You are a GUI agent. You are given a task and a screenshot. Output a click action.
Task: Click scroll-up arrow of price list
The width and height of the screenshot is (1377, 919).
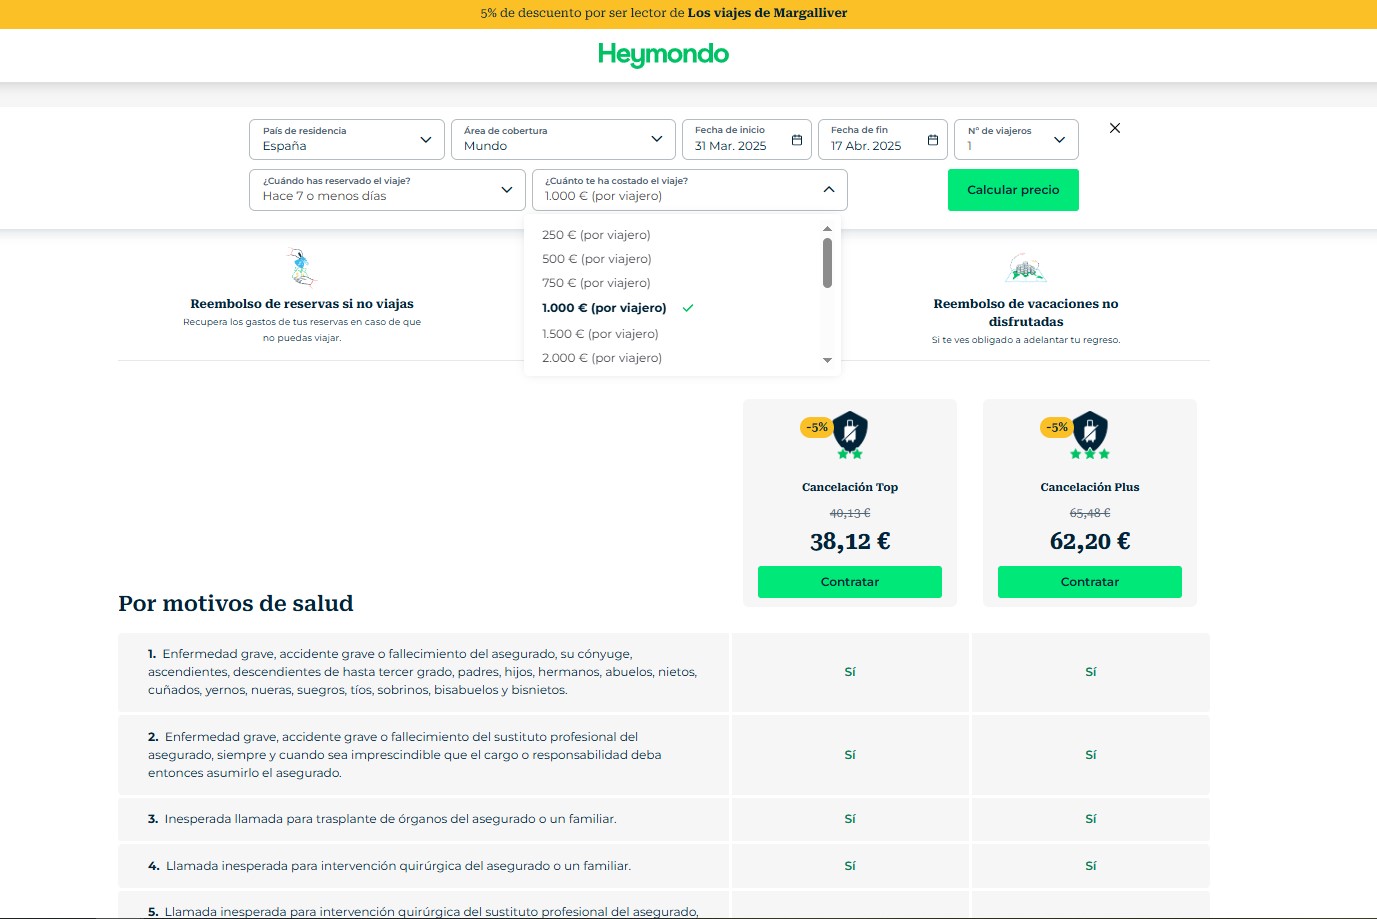827,229
